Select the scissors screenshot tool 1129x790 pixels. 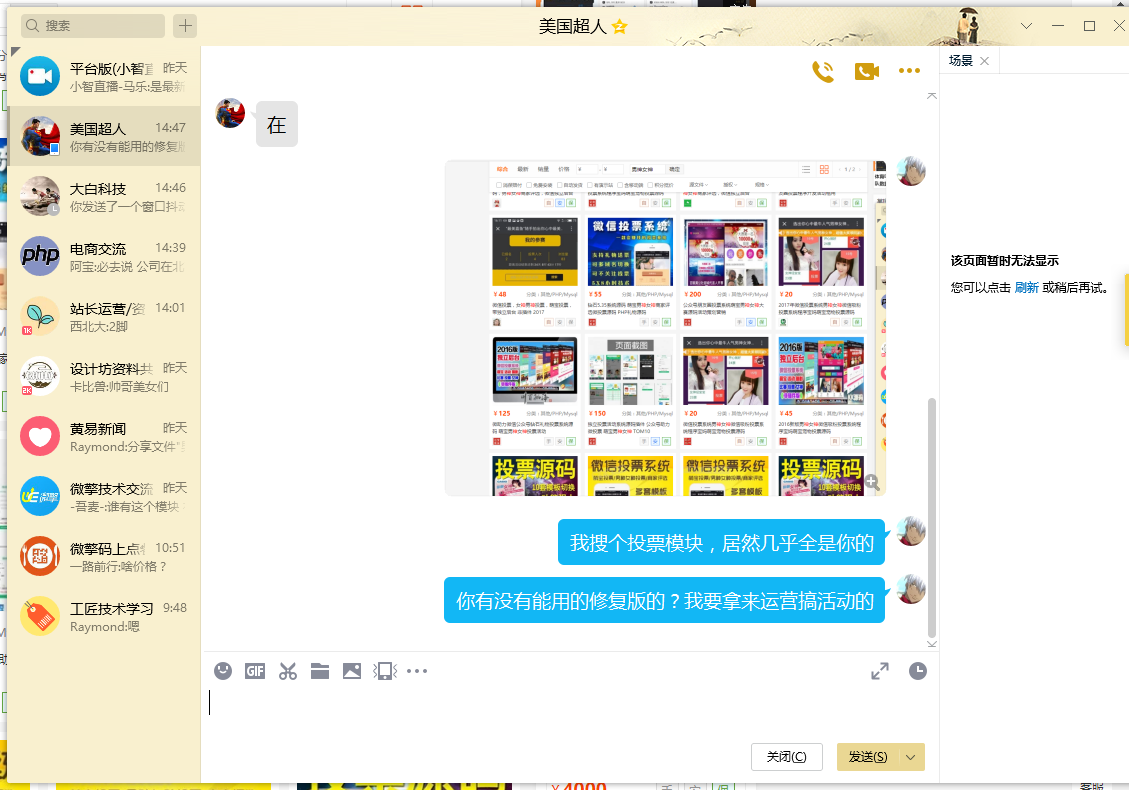(288, 671)
